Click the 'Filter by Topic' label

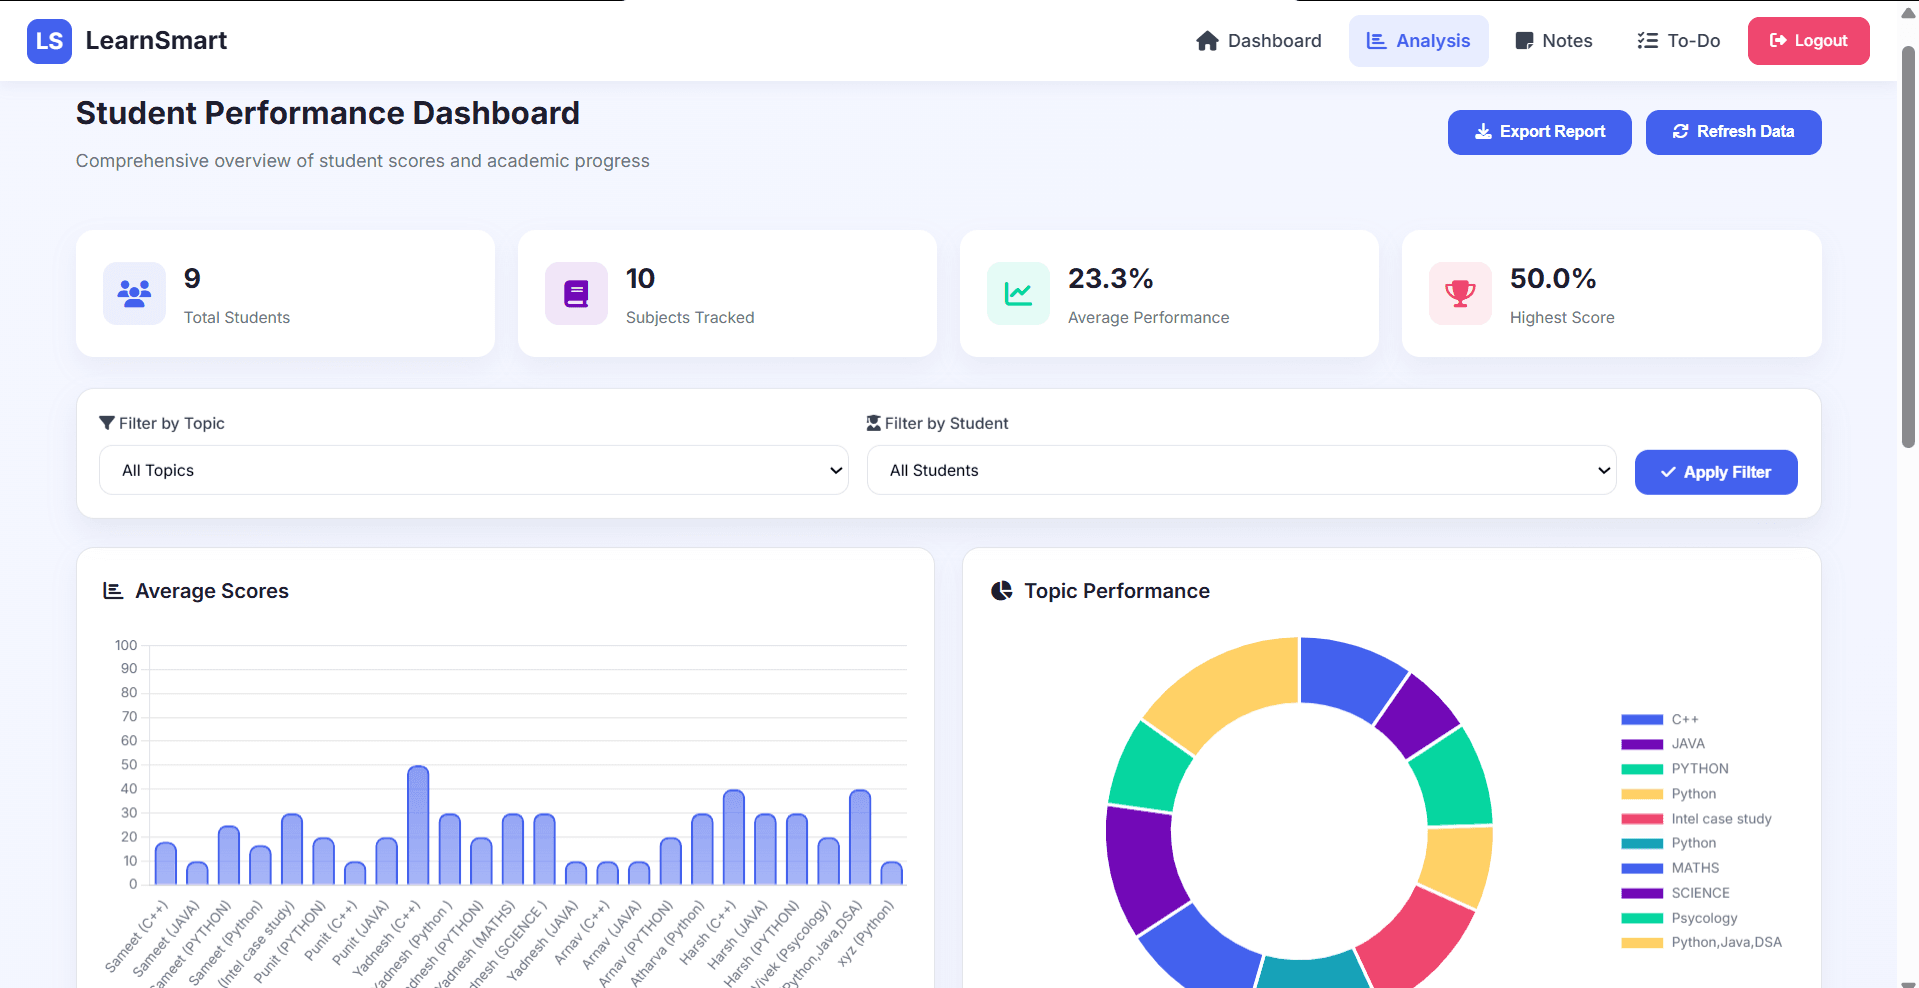[172, 423]
